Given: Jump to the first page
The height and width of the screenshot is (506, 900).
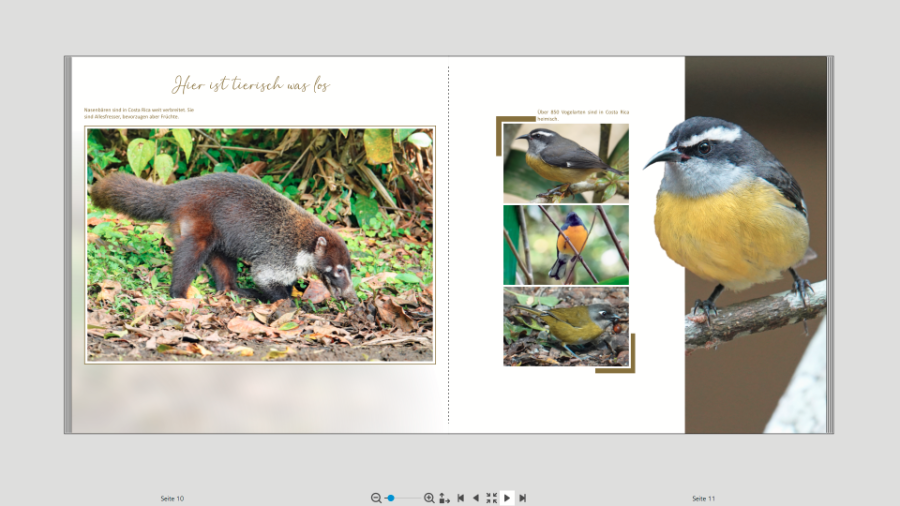Looking at the screenshot, I should (460, 498).
